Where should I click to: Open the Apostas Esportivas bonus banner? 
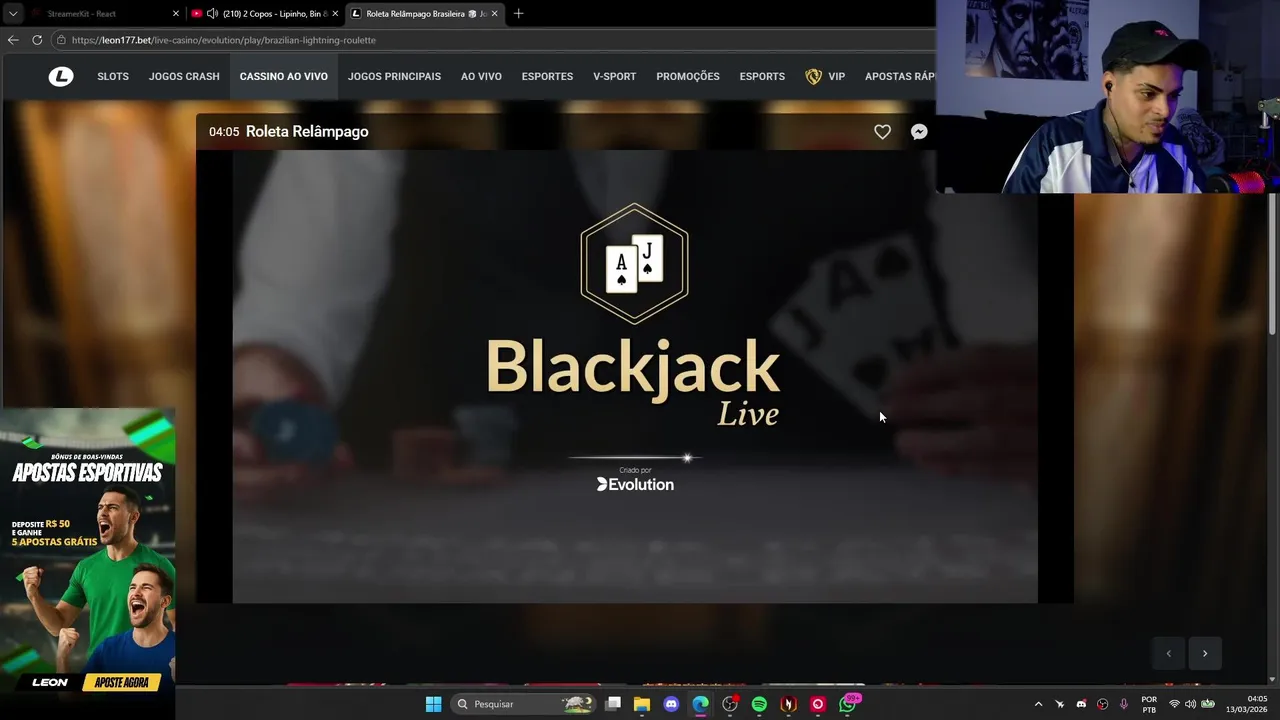(x=88, y=551)
